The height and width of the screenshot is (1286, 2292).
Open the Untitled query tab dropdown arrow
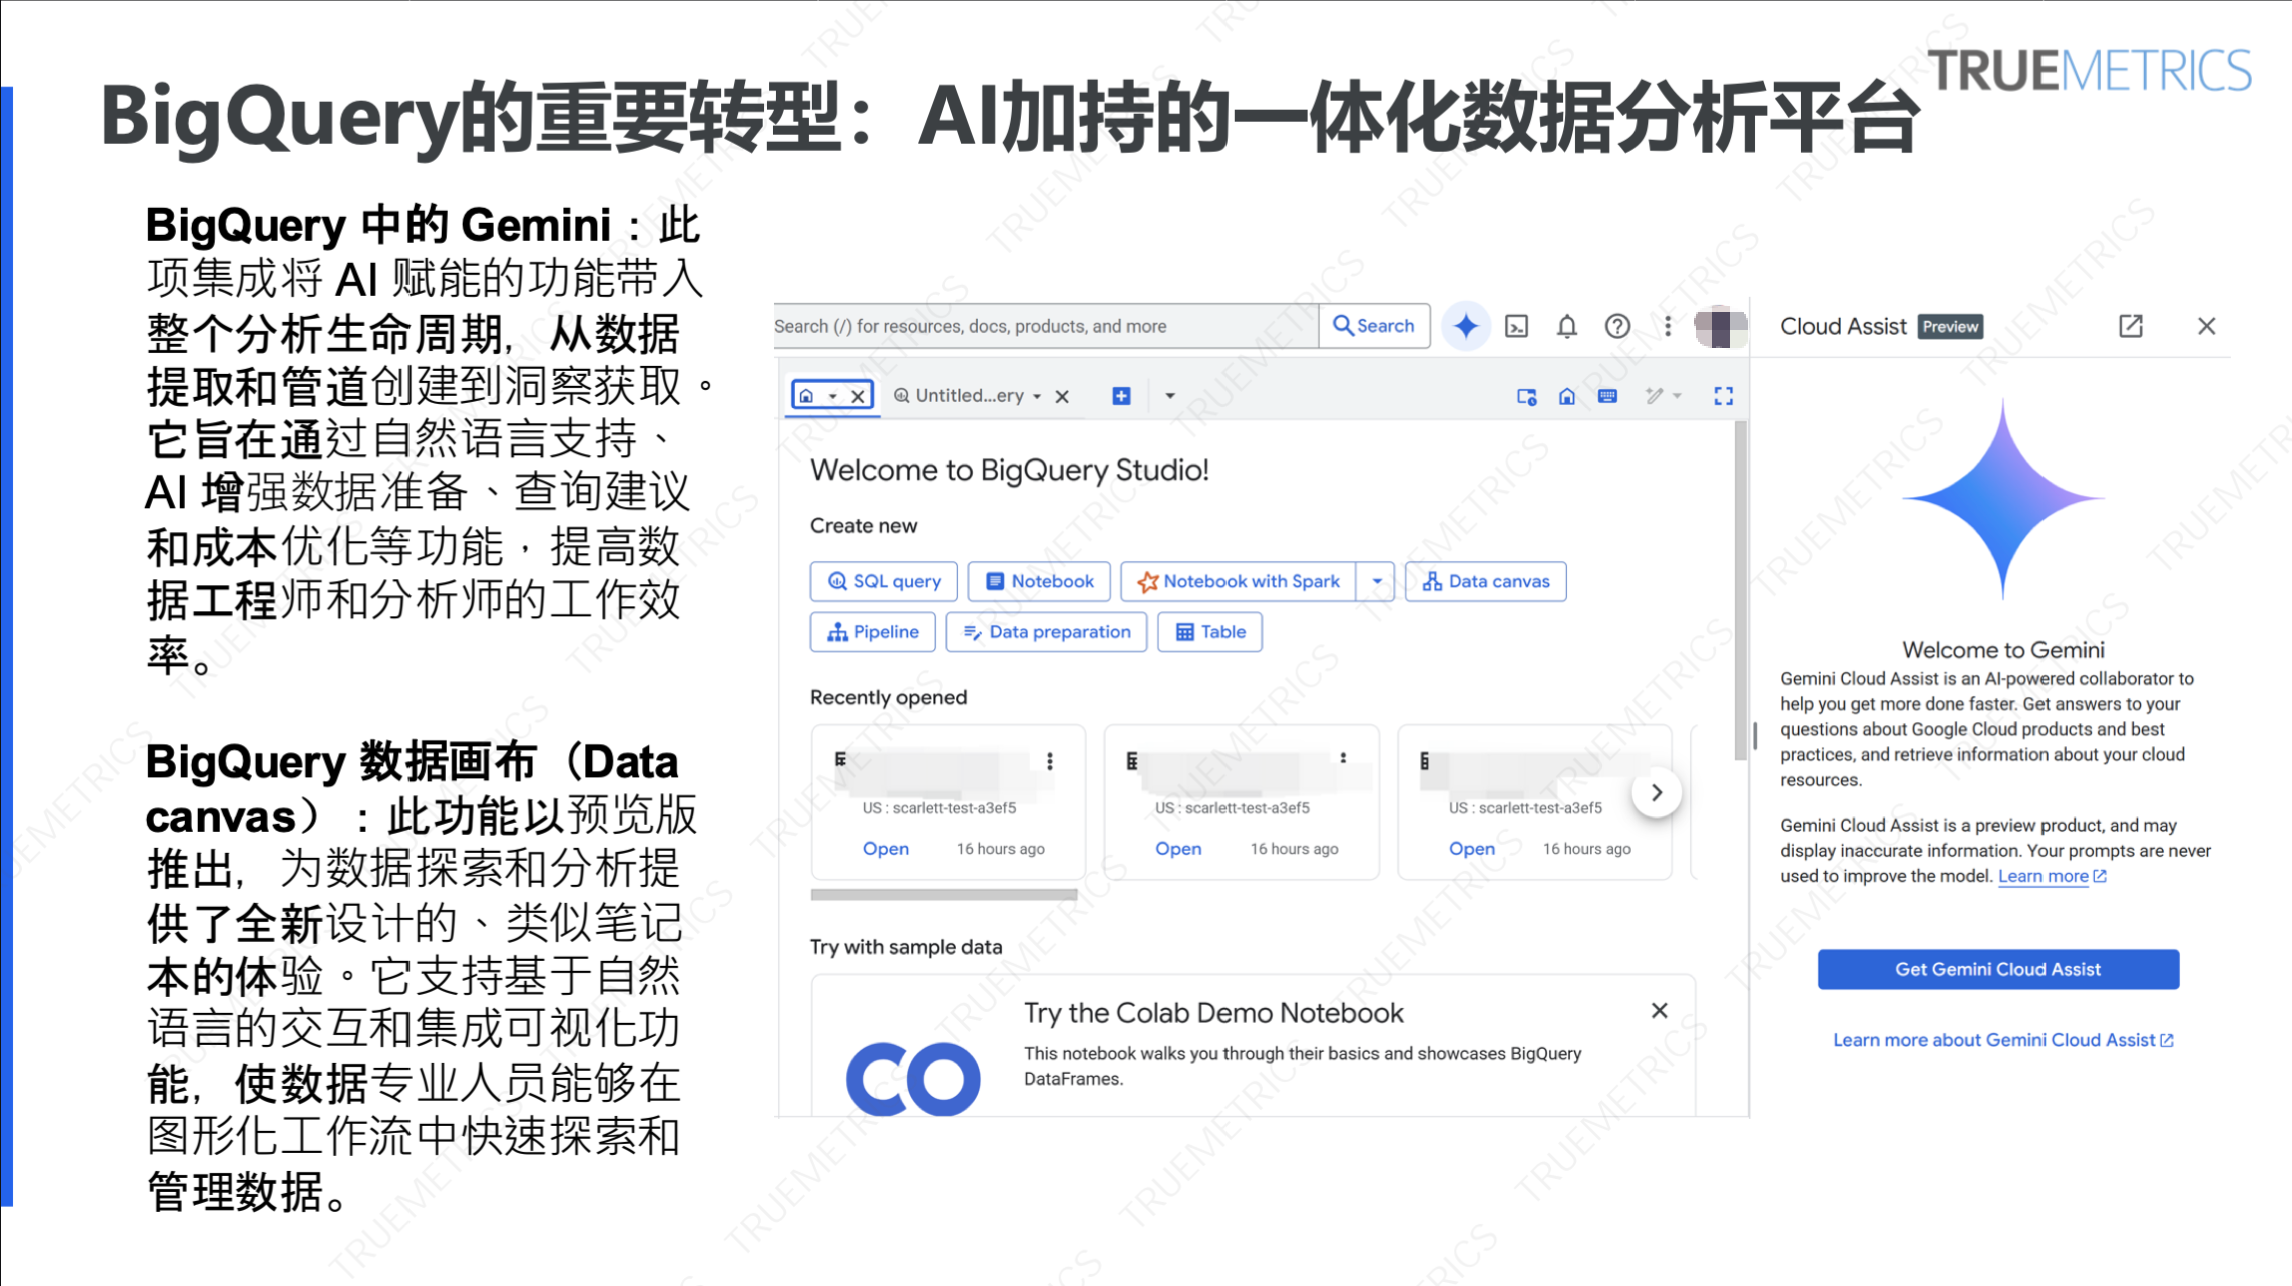click(x=1038, y=396)
